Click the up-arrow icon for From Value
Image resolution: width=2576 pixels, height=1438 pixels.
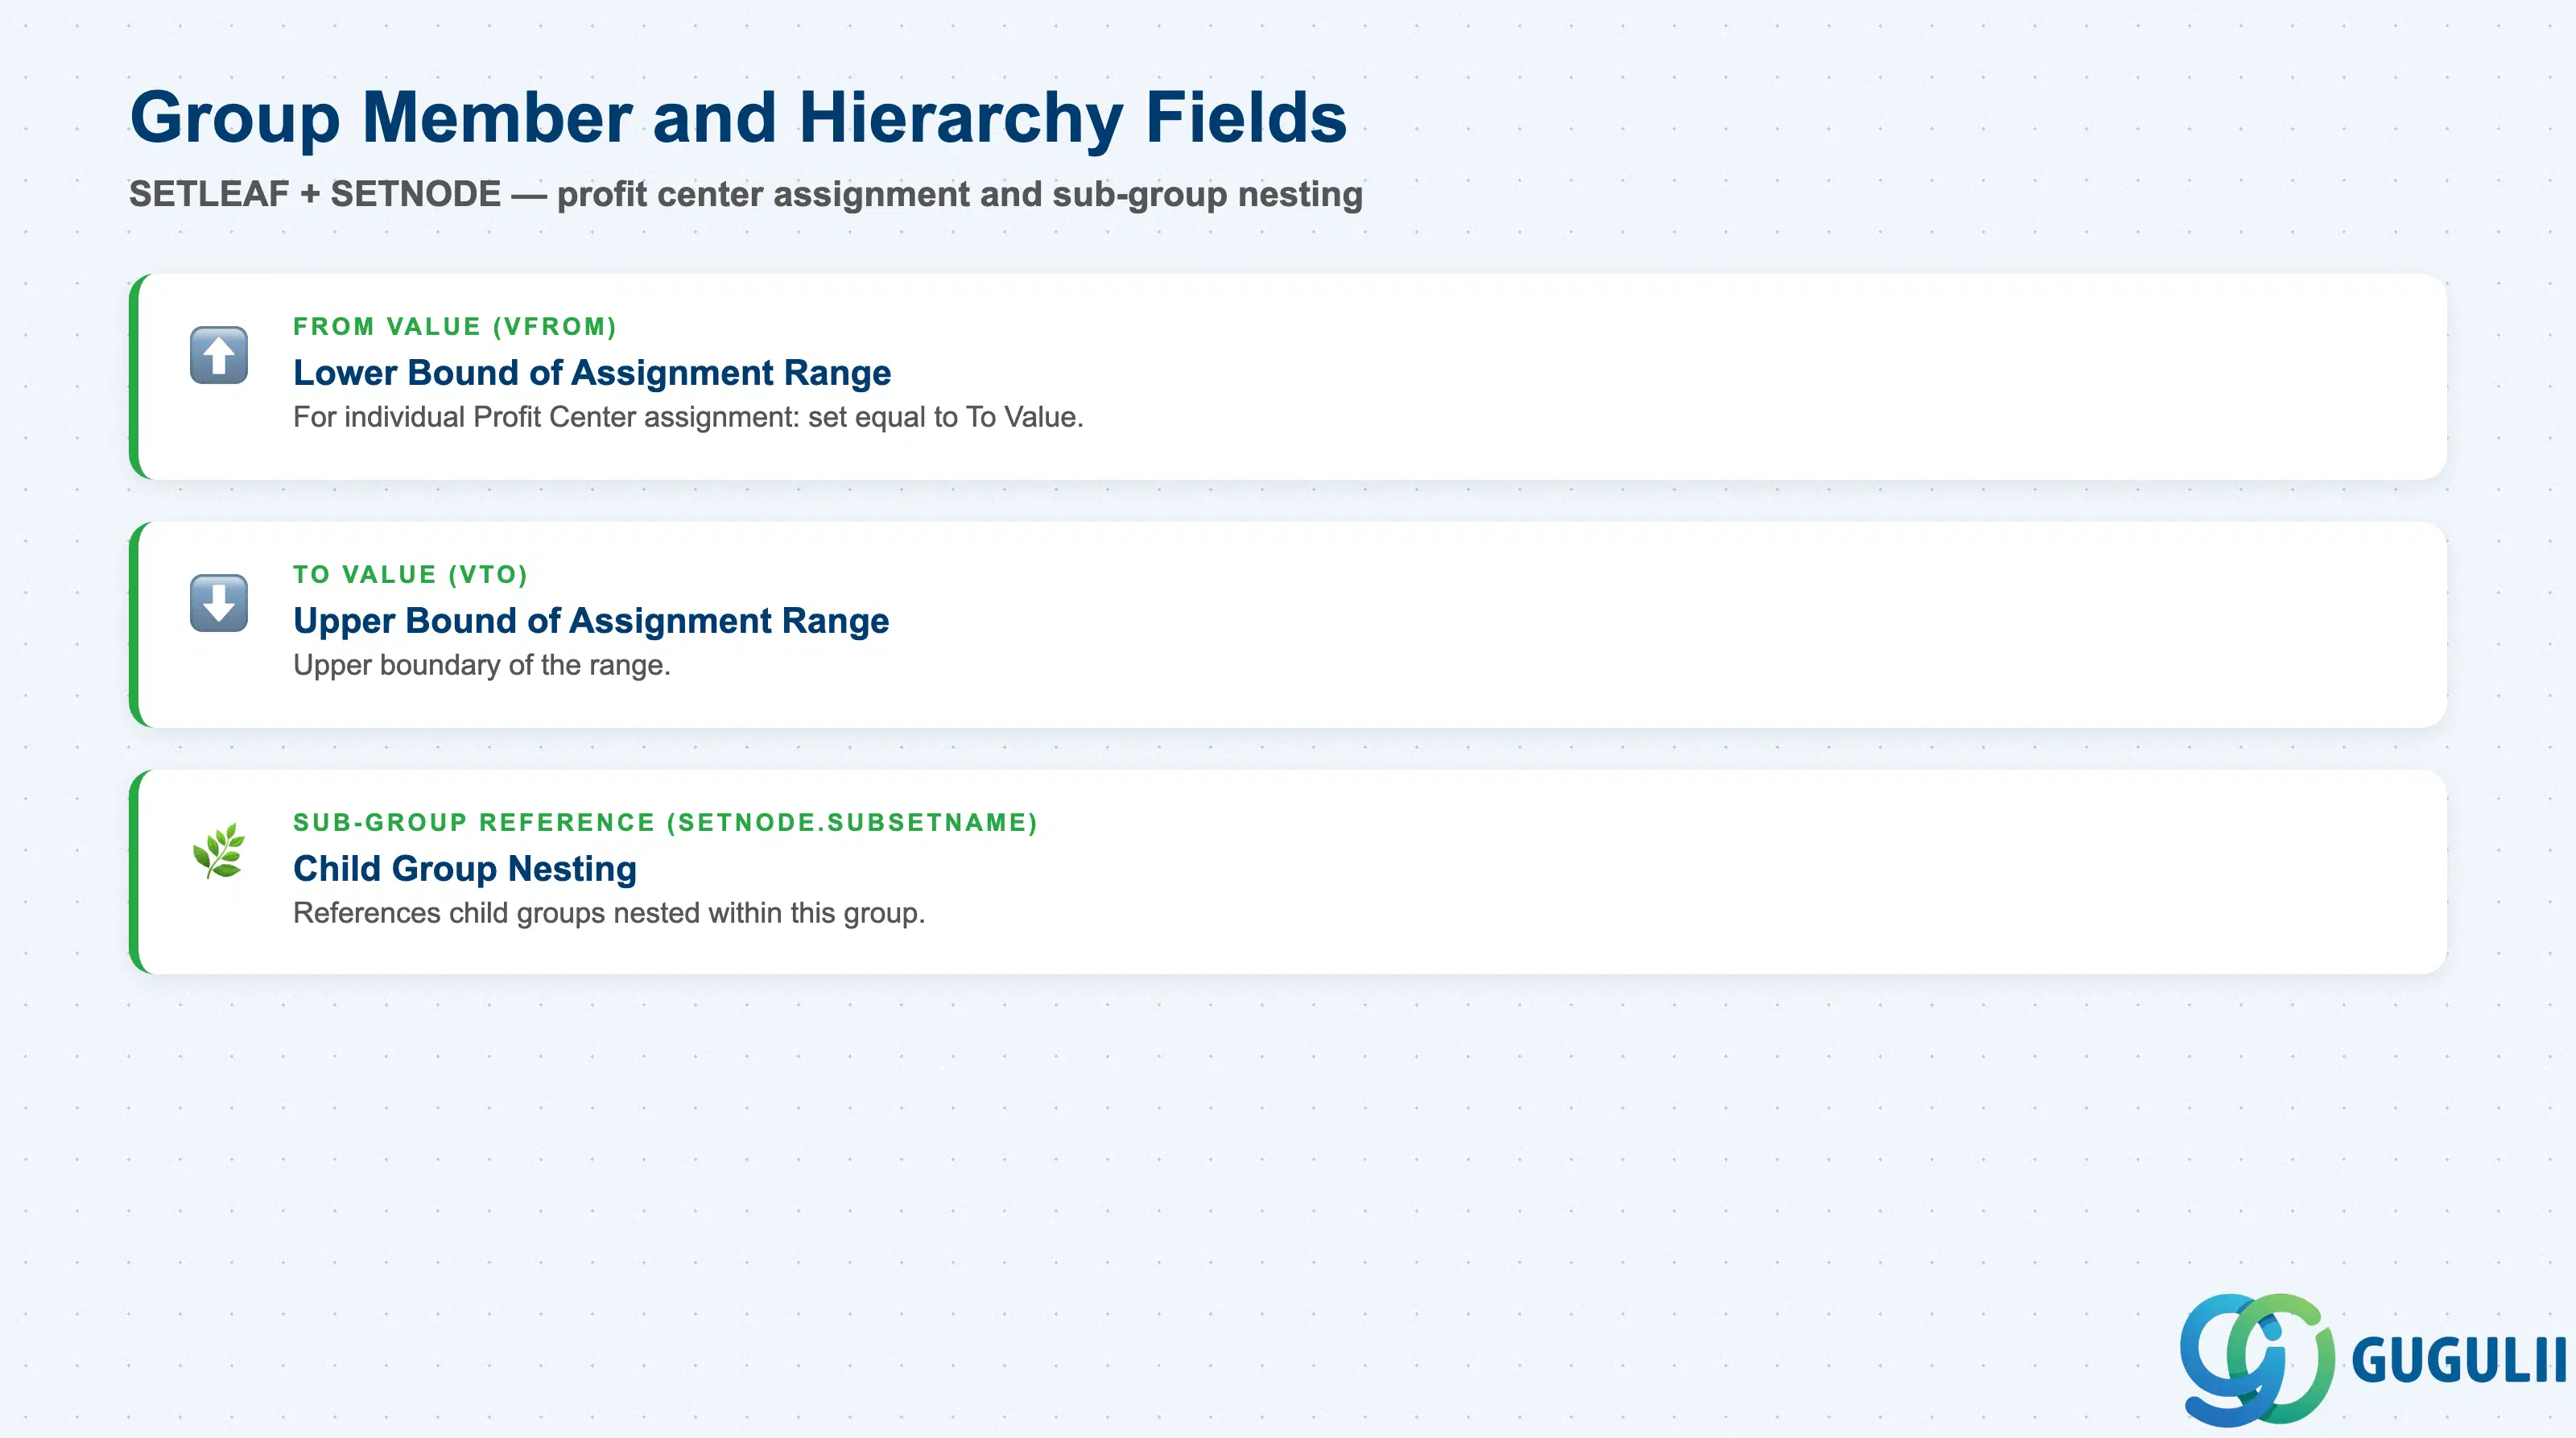coord(219,355)
